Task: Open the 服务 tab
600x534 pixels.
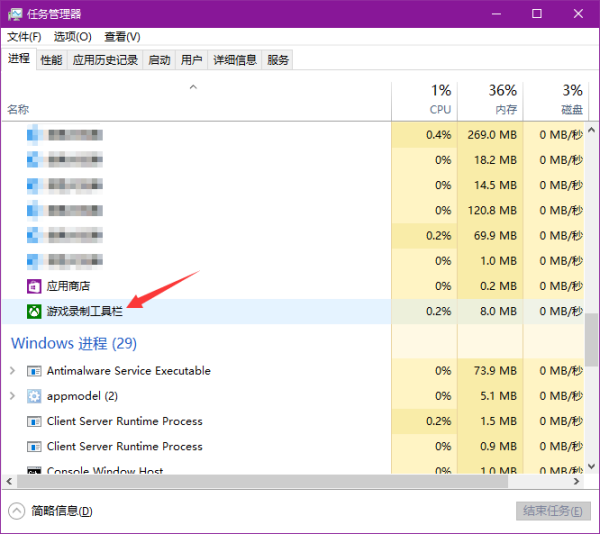Action: [277, 60]
